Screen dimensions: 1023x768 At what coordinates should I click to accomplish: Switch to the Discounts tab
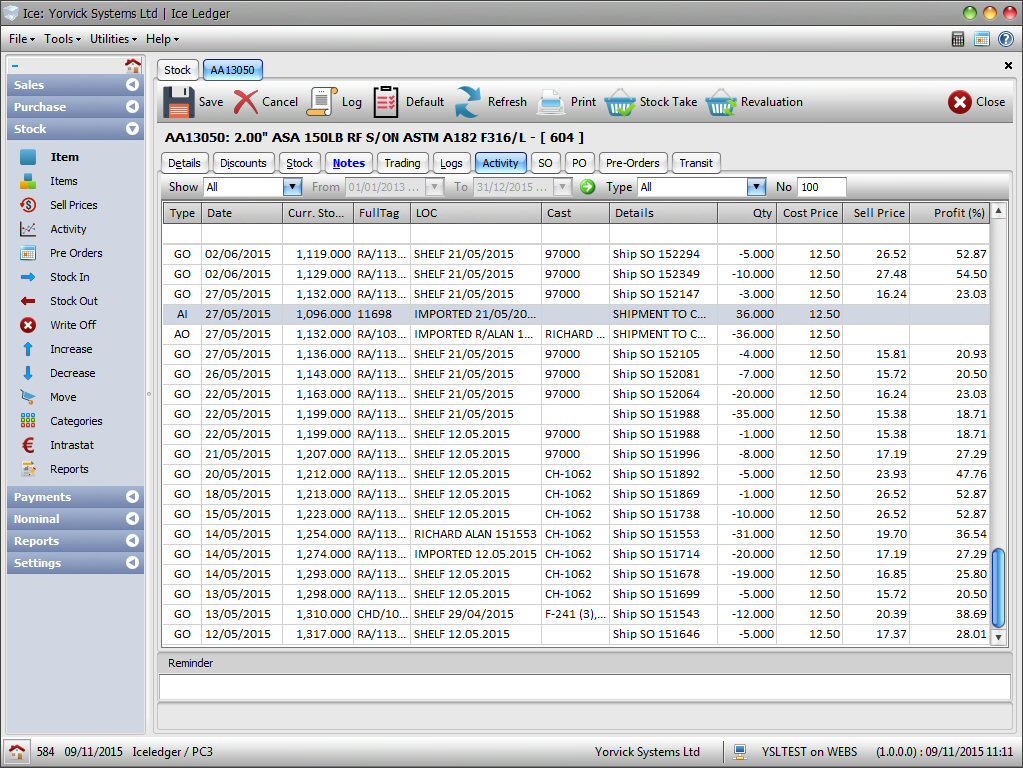[243, 163]
